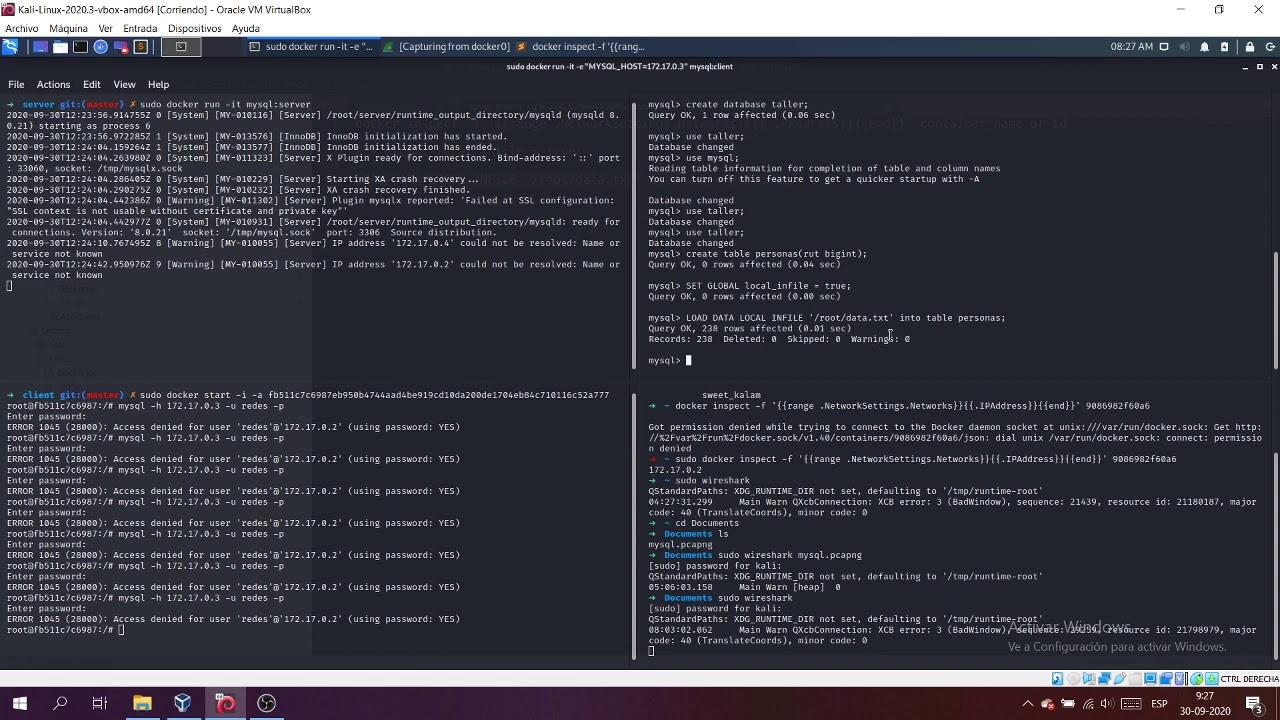Viewport: 1280px width, 720px height.
Task: Click the shell prompt in bottom-left client pane
Action: [60, 630]
